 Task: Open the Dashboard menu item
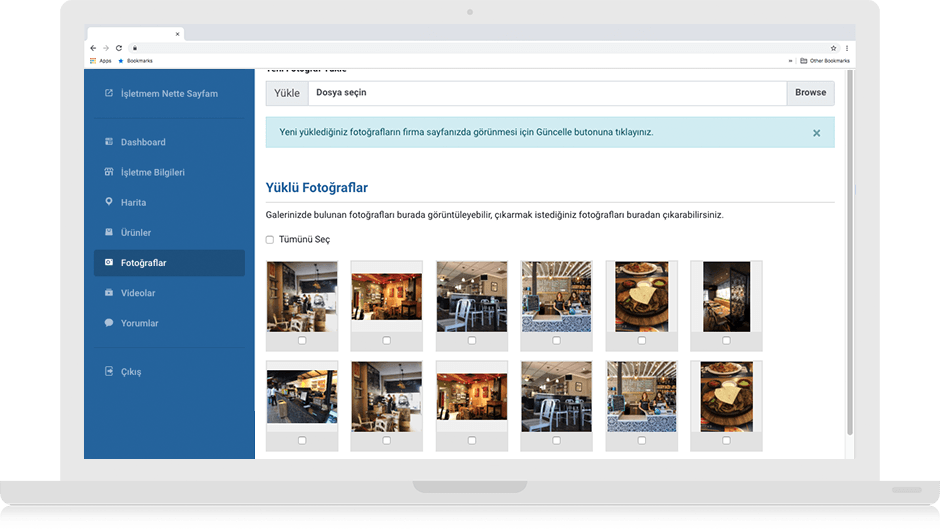tap(143, 142)
